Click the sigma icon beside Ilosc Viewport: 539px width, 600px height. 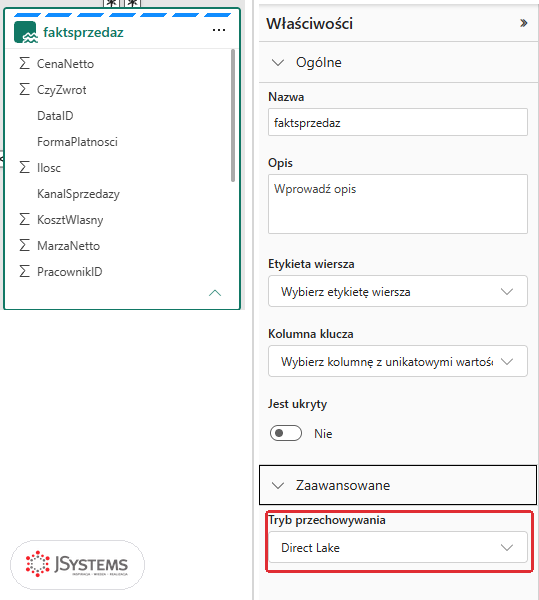24,167
